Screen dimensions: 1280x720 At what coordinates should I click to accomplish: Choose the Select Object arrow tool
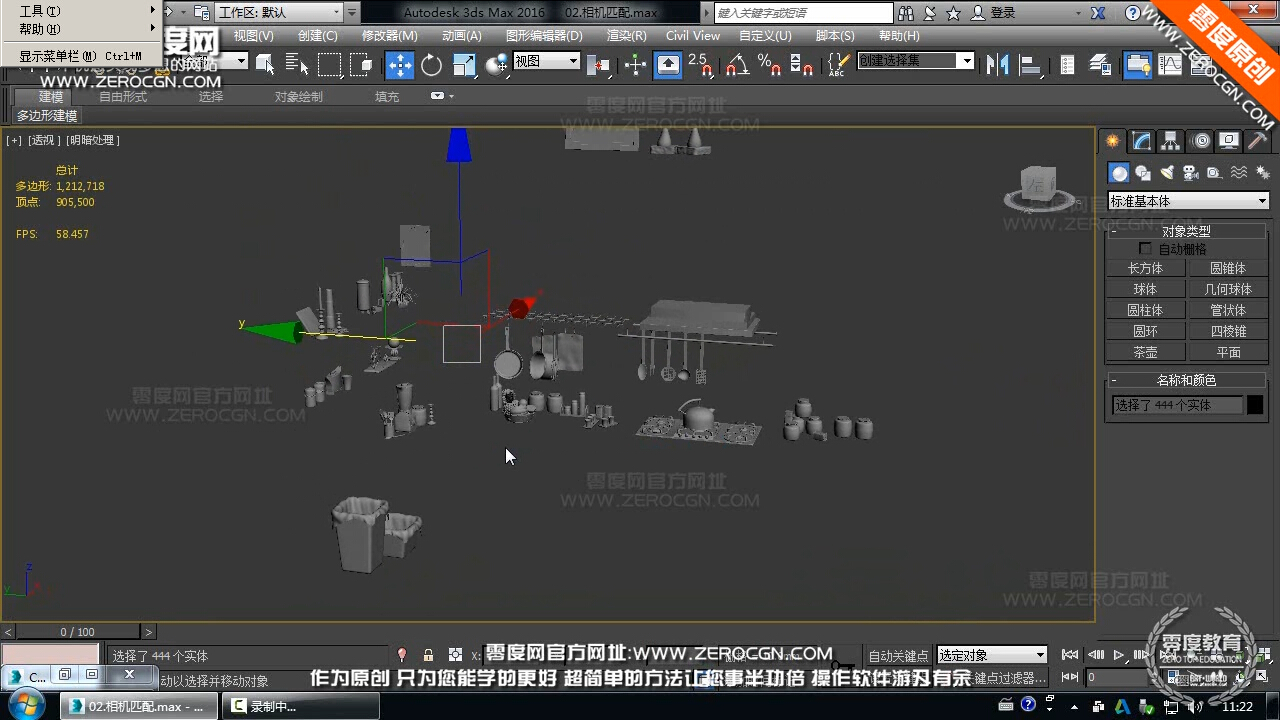click(265, 65)
